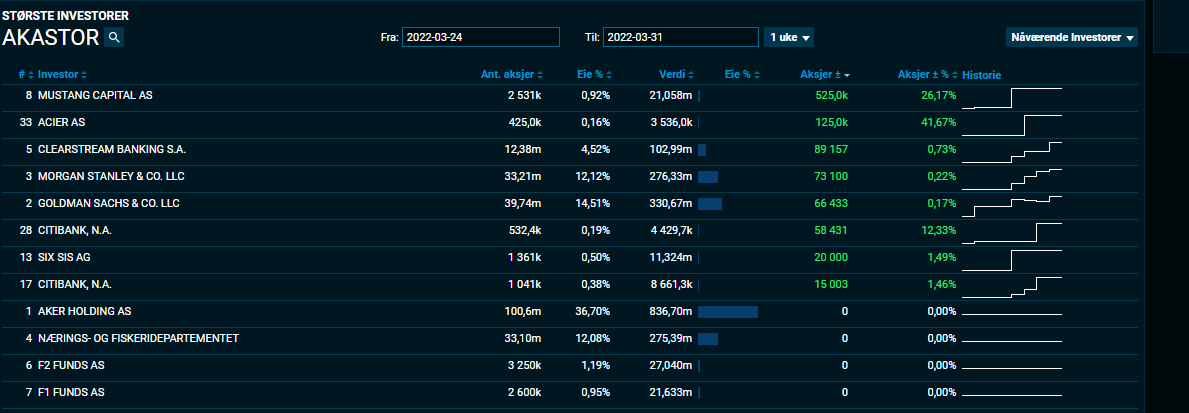Click the 'Til' date input field
Image resolution: width=1189 pixels, height=413 pixels.
(x=680, y=37)
